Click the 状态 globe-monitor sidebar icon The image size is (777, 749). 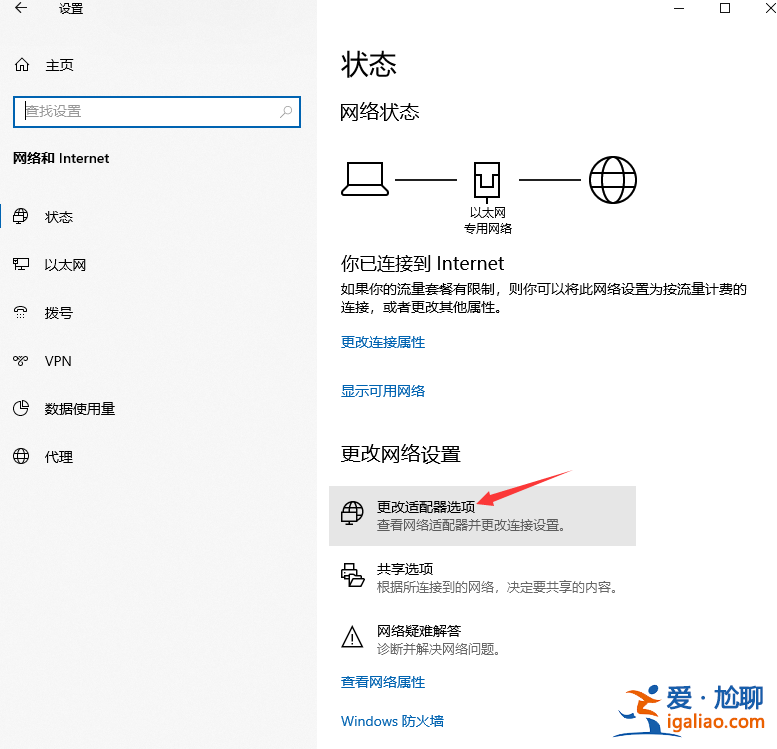tap(21, 217)
